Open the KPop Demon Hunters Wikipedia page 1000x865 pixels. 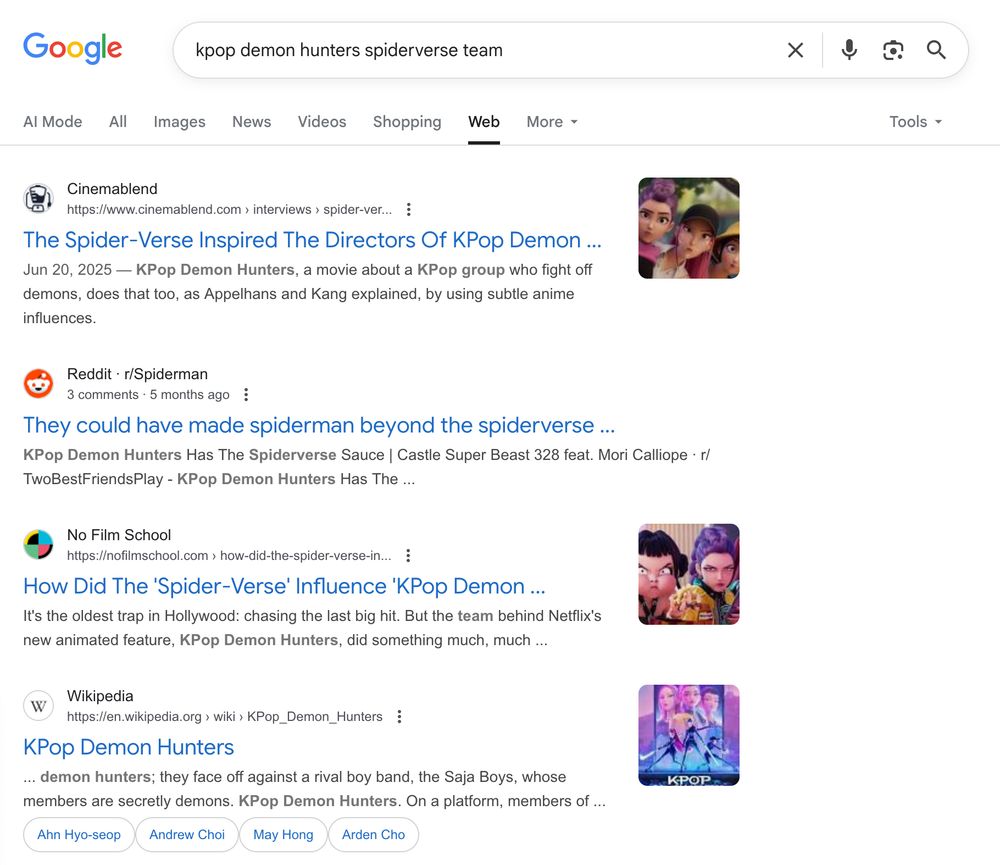[x=128, y=747]
